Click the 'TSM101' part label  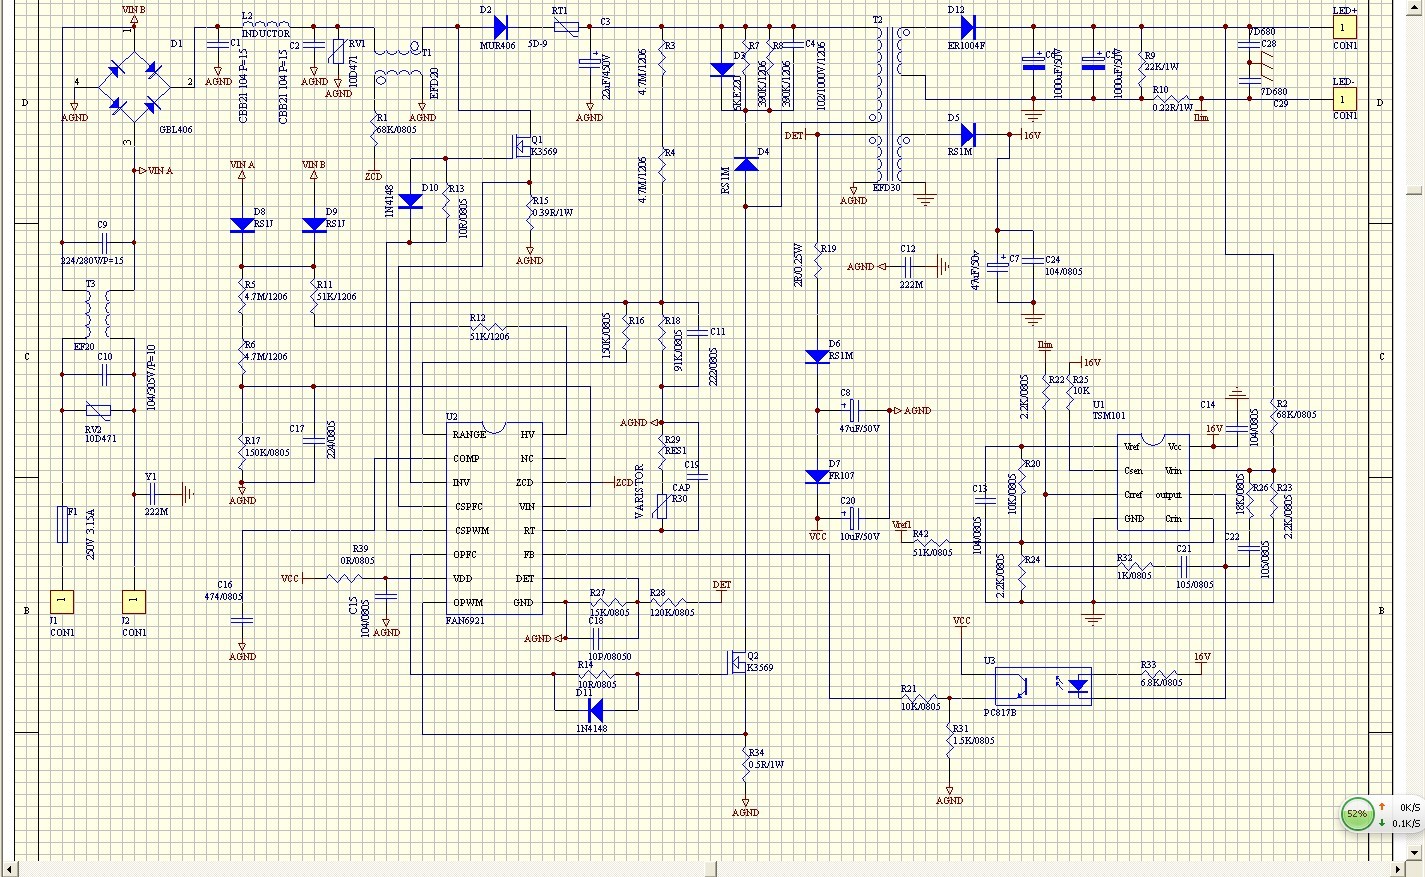pos(1109,415)
